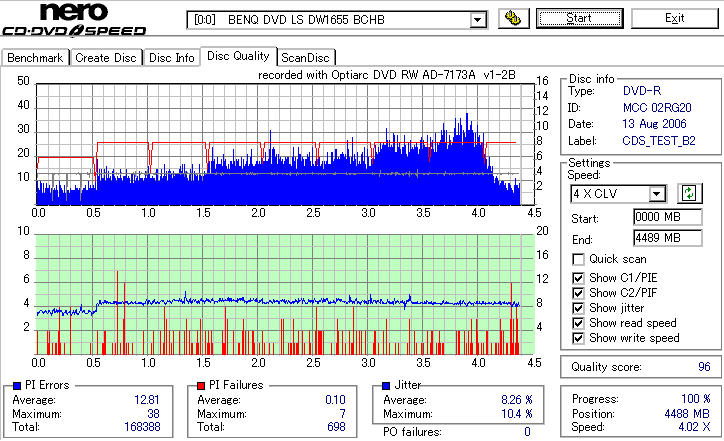Viewport: 724px width, 441px height.
Task: Toggle the Show C2/PIF checkbox
Action: pos(578,293)
